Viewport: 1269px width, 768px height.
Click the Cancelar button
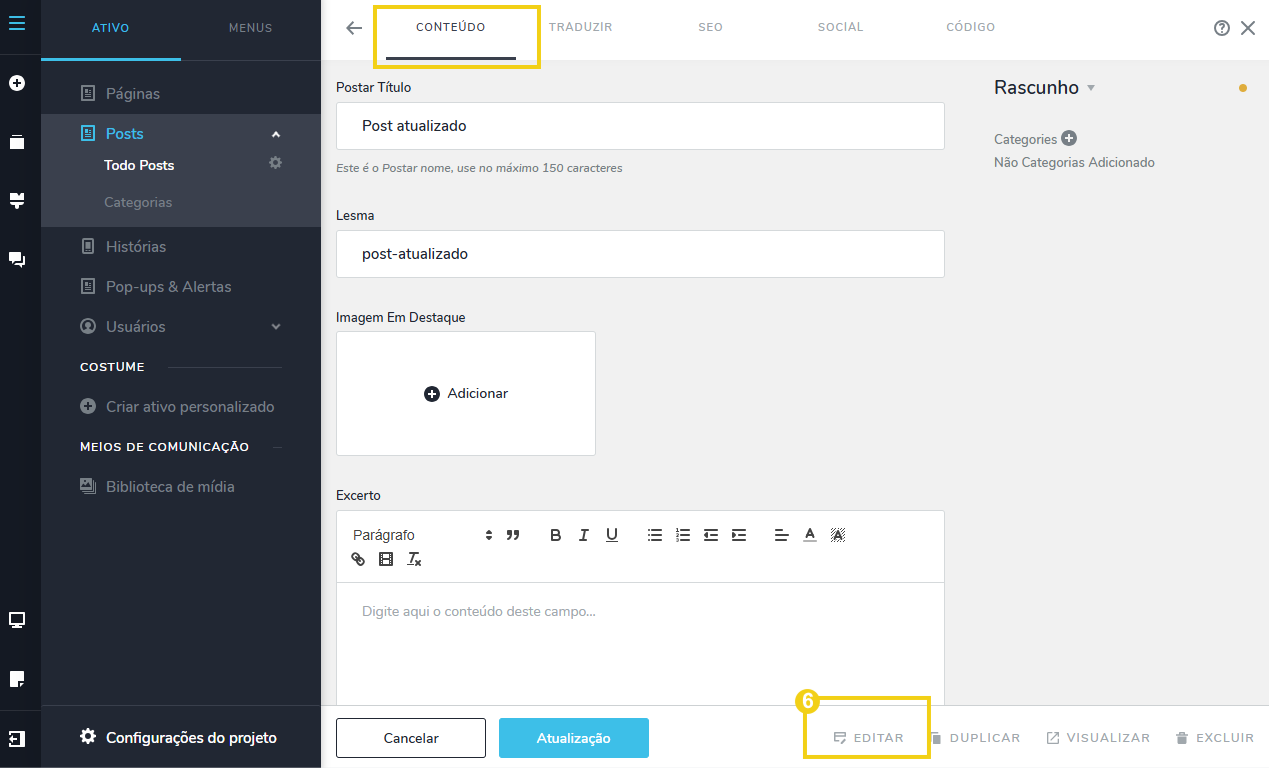(411, 738)
